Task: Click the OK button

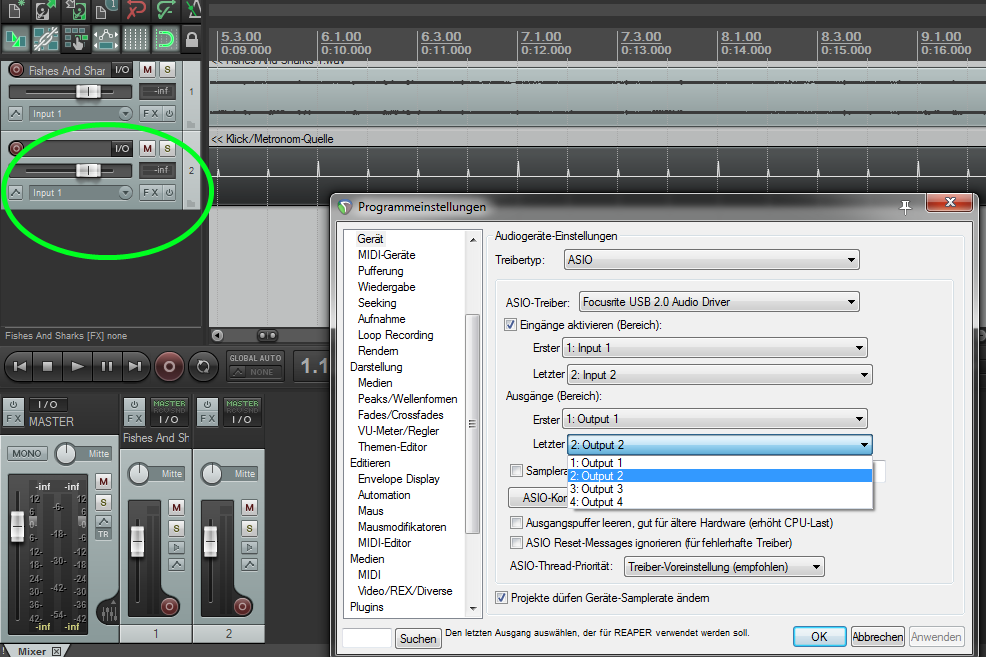Action: 819,637
